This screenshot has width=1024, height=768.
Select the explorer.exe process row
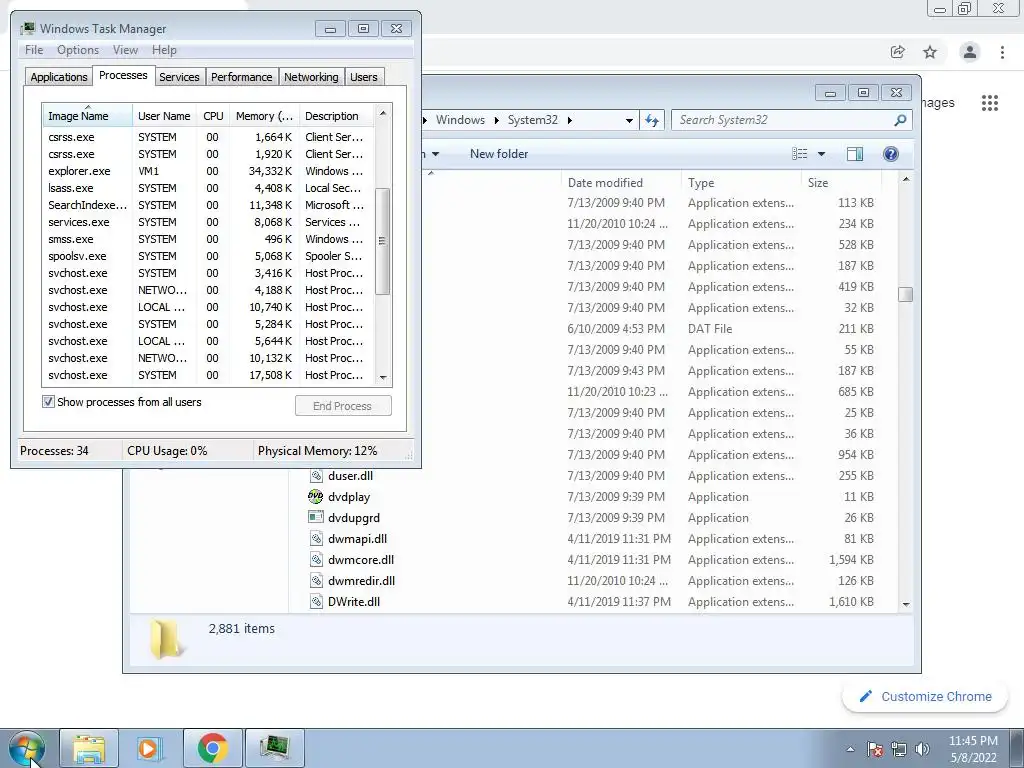coord(208,171)
